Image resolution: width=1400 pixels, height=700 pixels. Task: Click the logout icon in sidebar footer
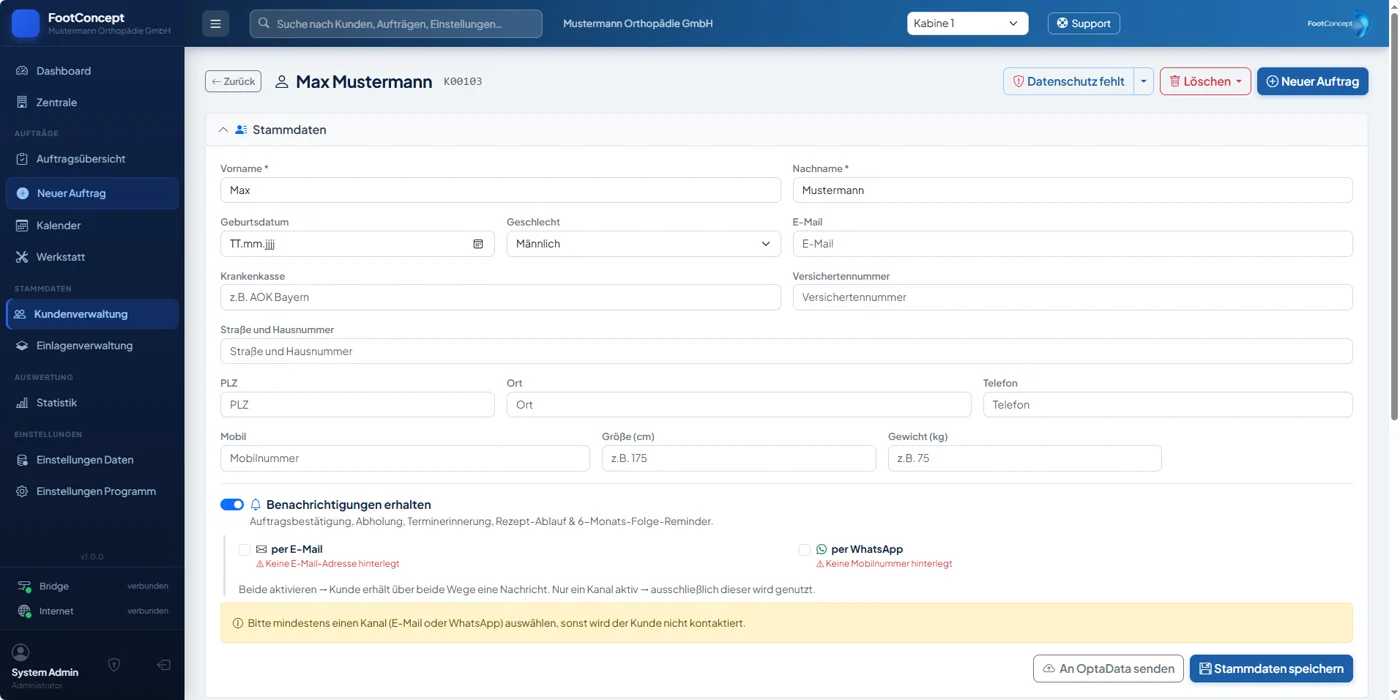click(164, 665)
